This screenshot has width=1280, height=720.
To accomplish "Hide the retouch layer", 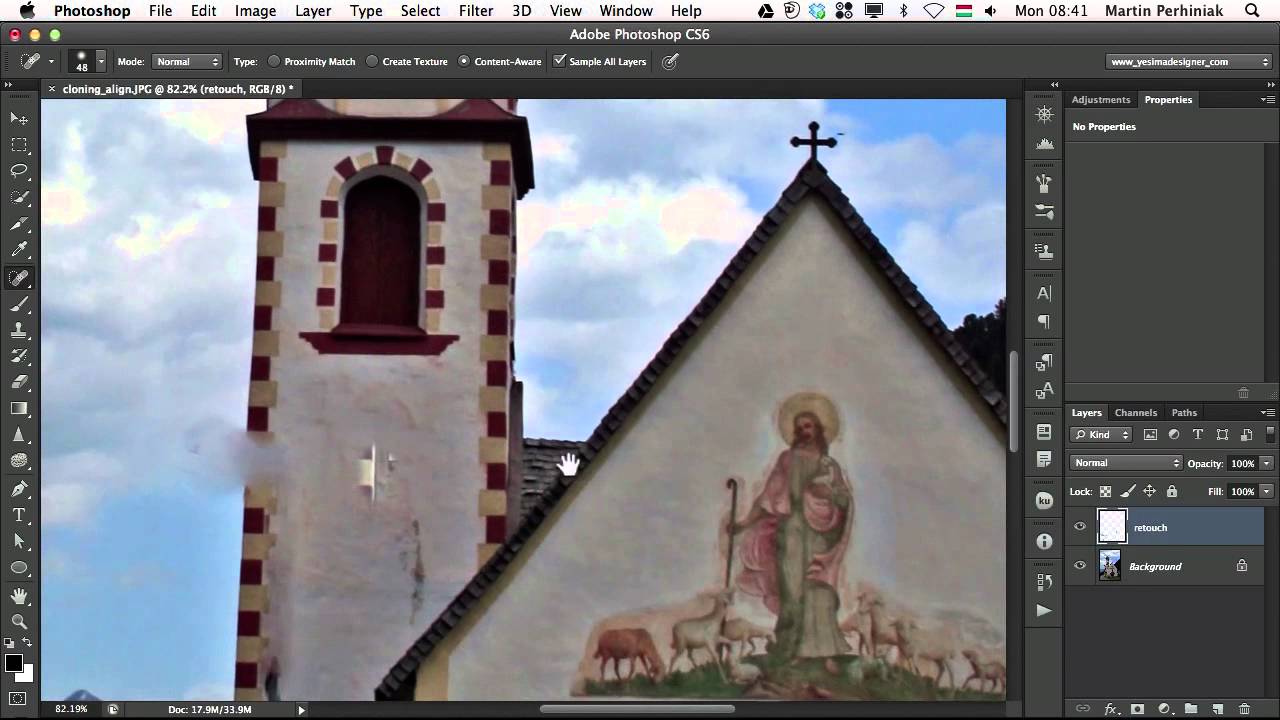I will pos(1080,527).
